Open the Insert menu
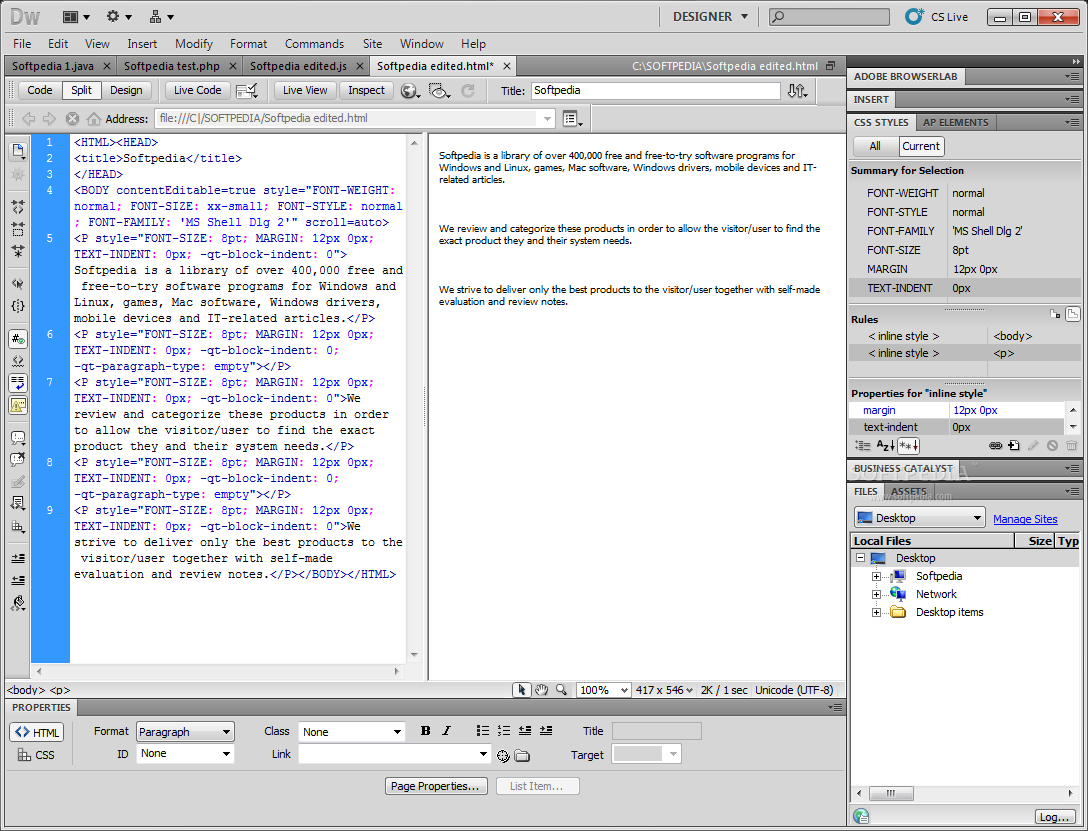Image resolution: width=1088 pixels, height=831 pixels. [x=142, y=44]
